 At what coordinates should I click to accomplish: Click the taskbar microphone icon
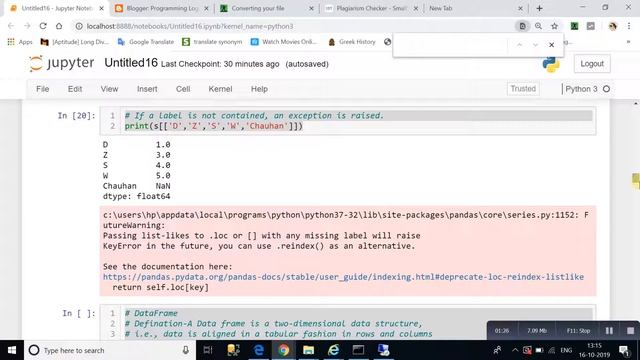pyautogui.click(x=186, y=350)
